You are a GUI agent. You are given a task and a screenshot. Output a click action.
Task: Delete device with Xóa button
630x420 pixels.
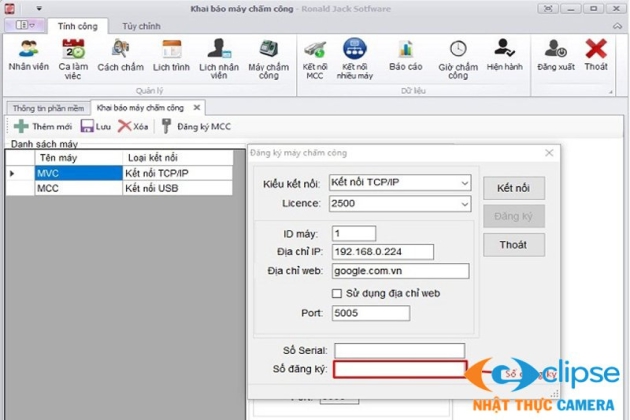pos(133,127)
